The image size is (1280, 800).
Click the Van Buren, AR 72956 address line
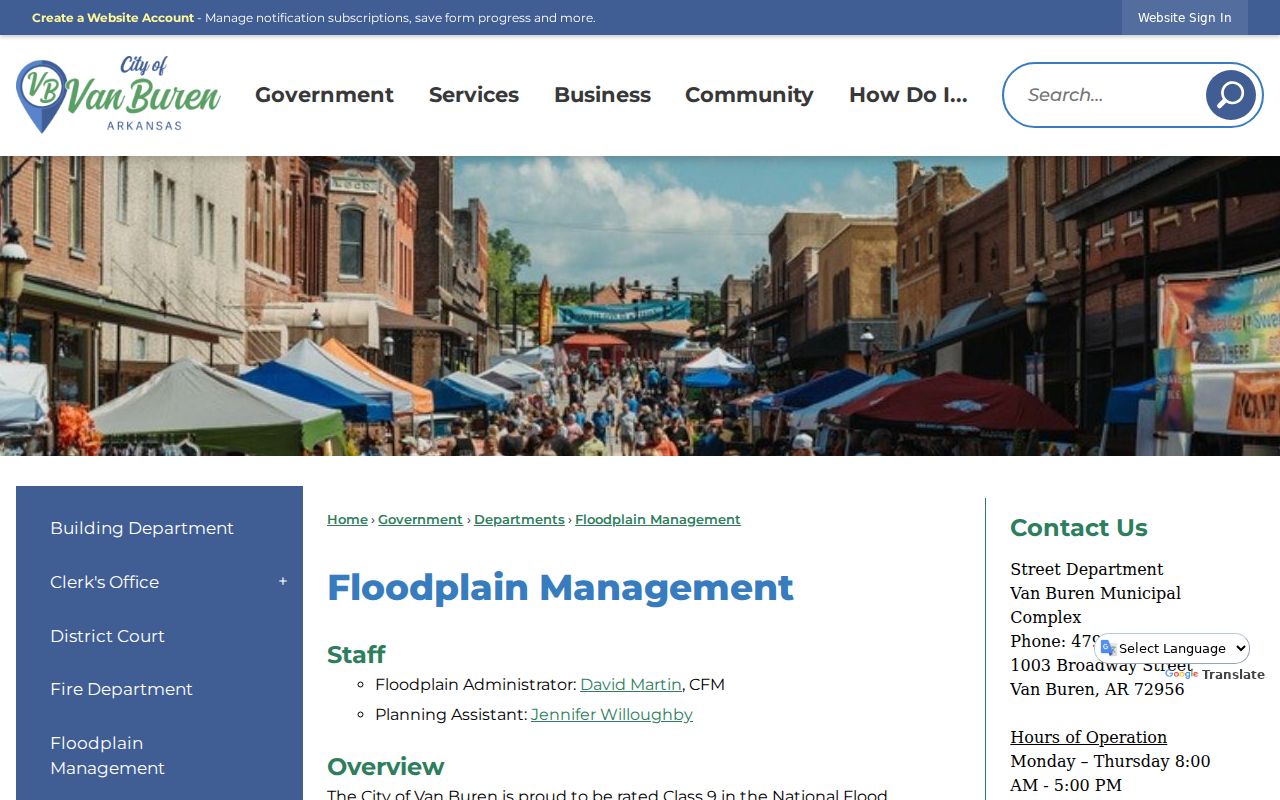click(1097, 690)
